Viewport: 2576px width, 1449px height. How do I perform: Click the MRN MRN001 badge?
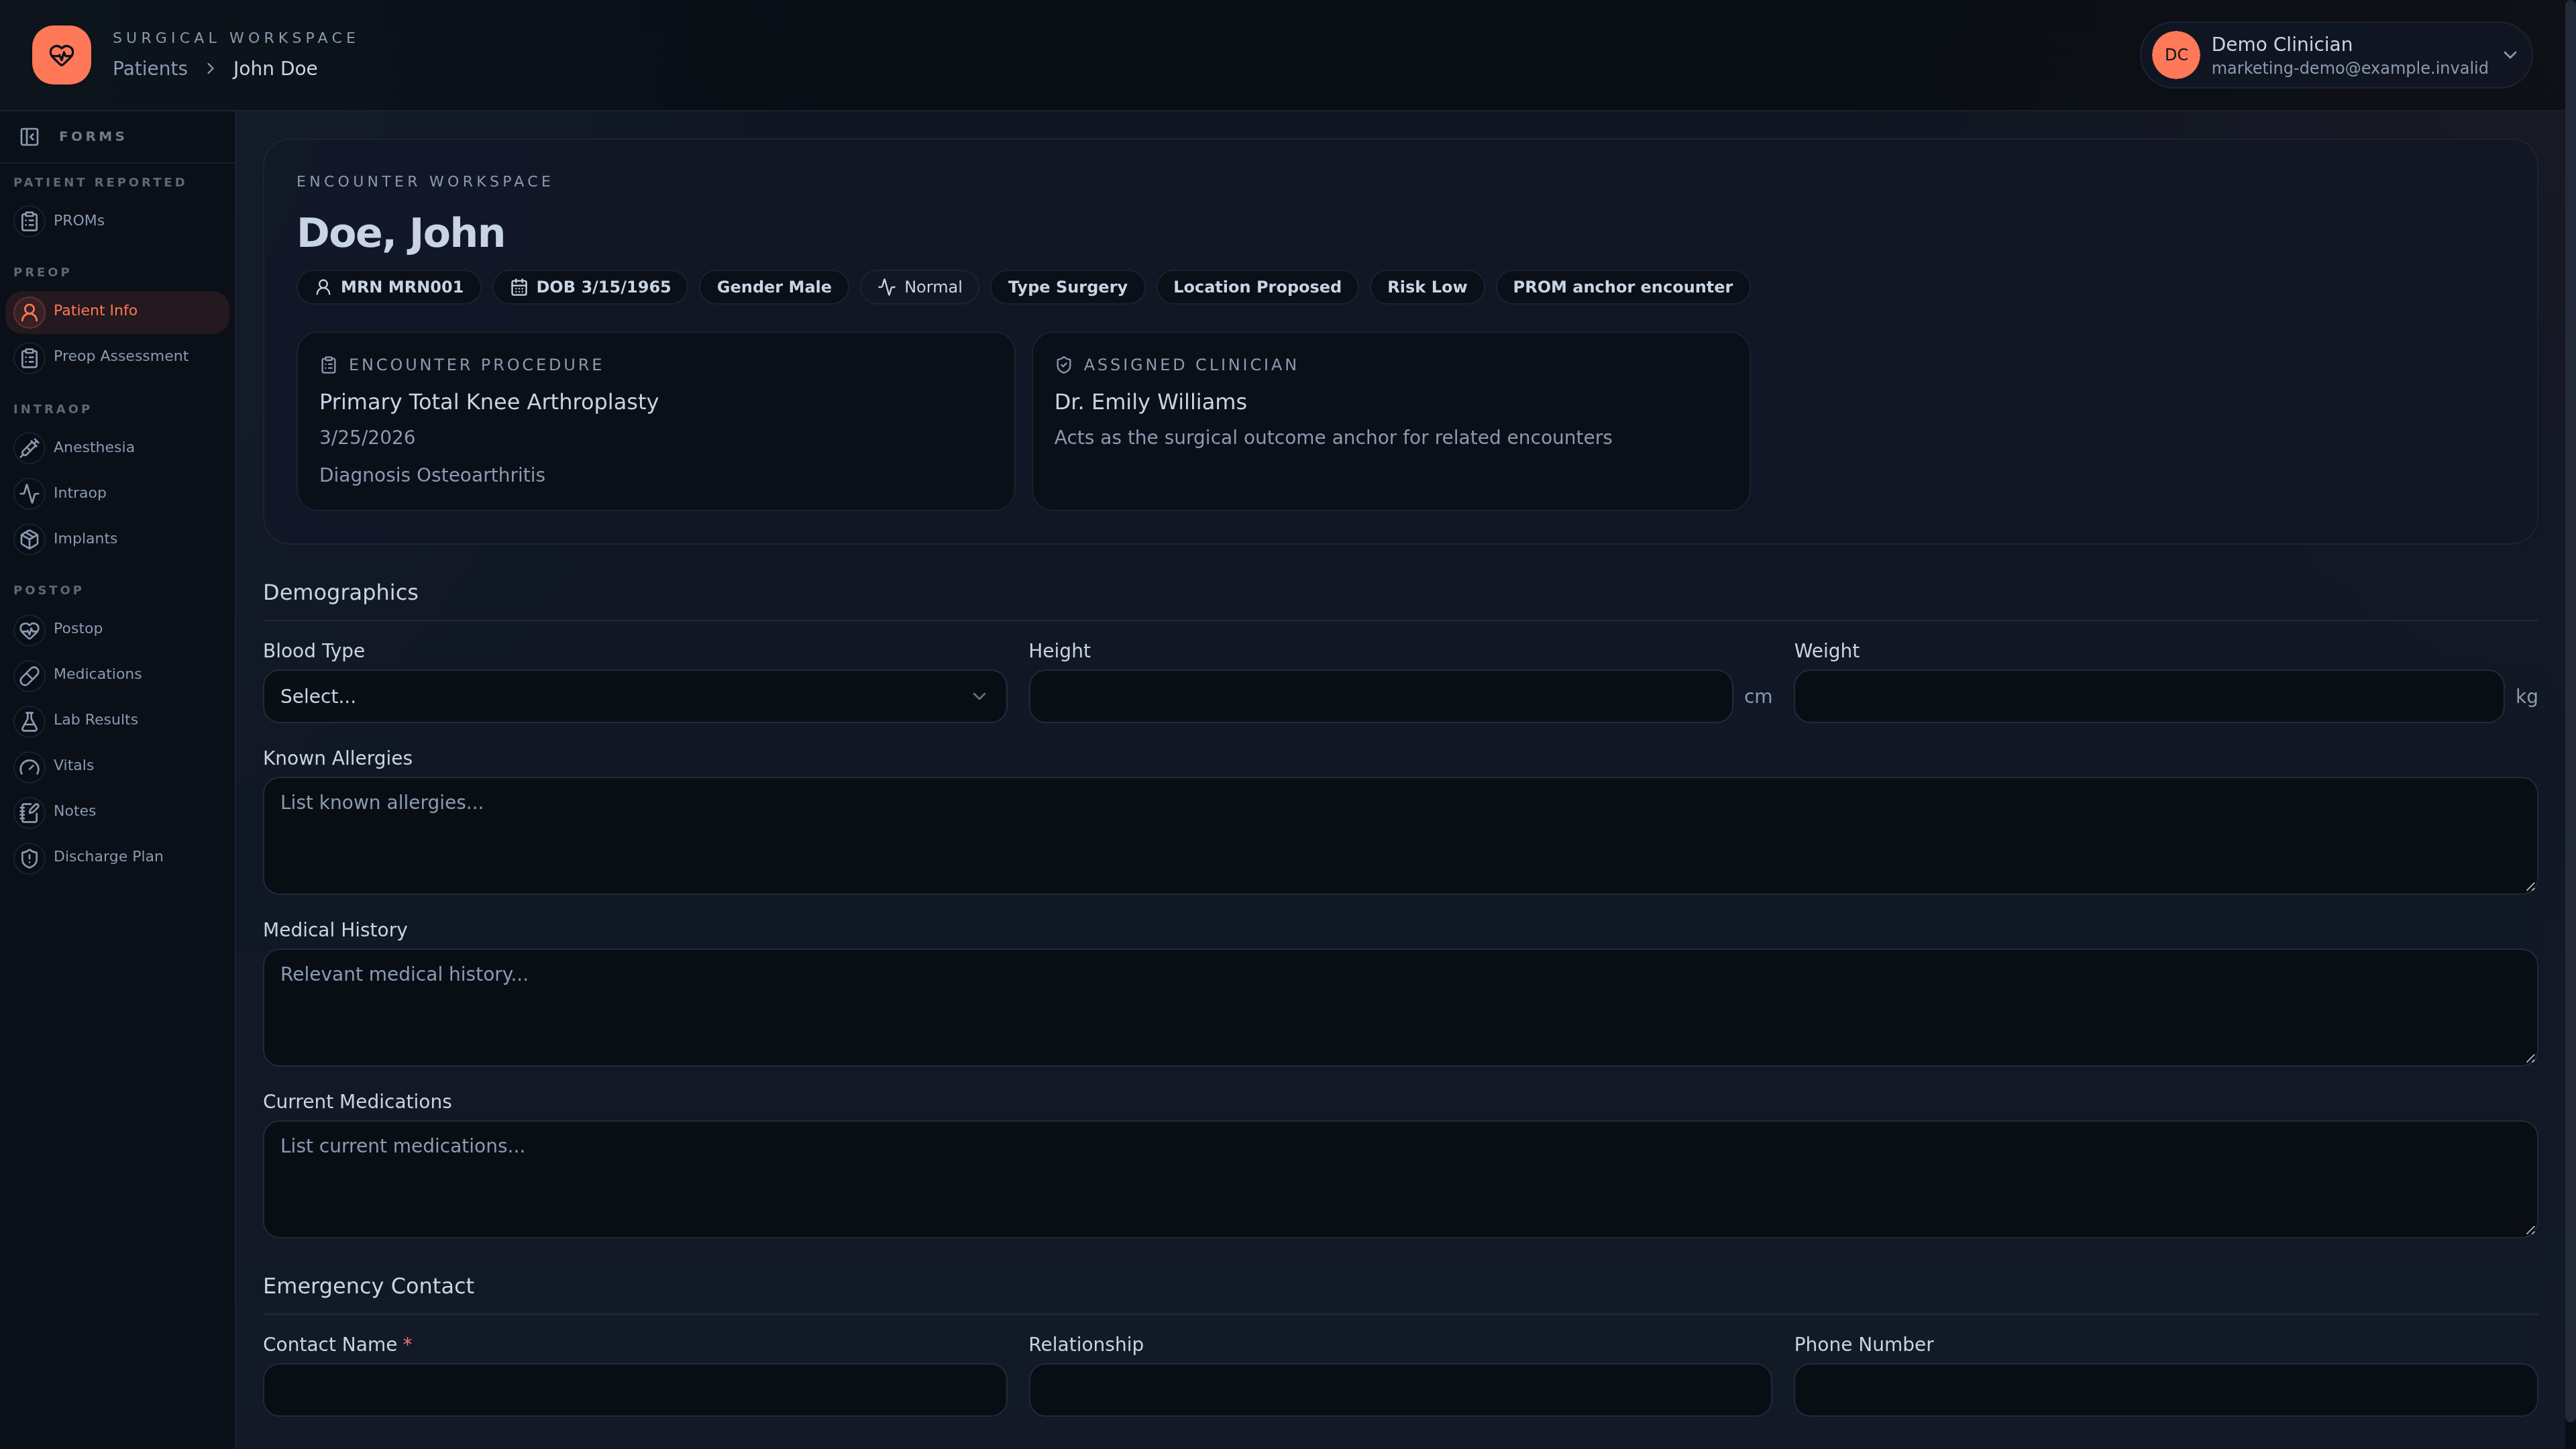[x=389, y=287]
